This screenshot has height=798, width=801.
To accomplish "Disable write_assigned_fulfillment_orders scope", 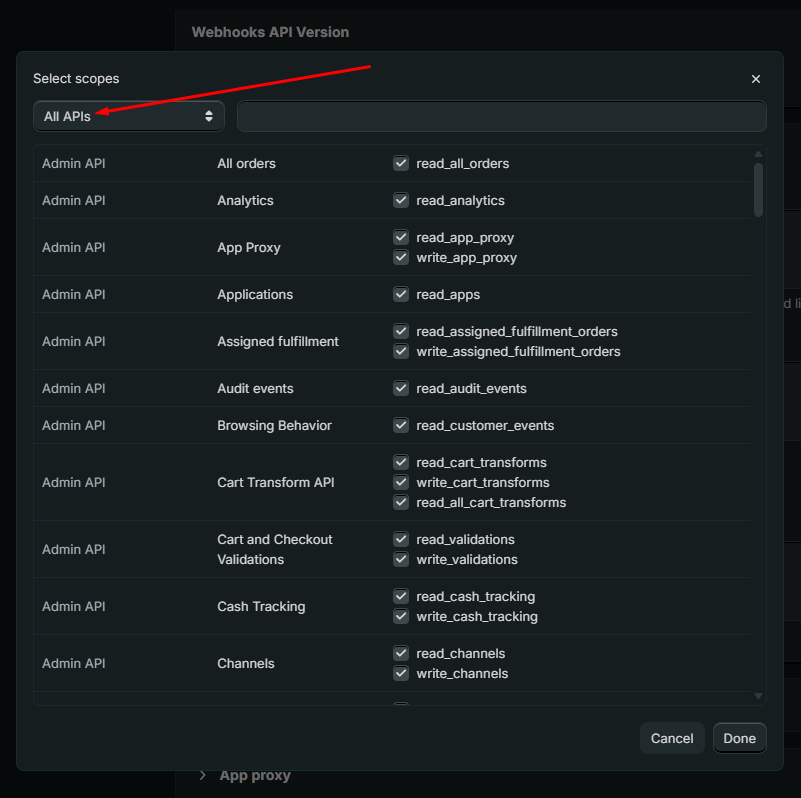I will click(401, 351).
